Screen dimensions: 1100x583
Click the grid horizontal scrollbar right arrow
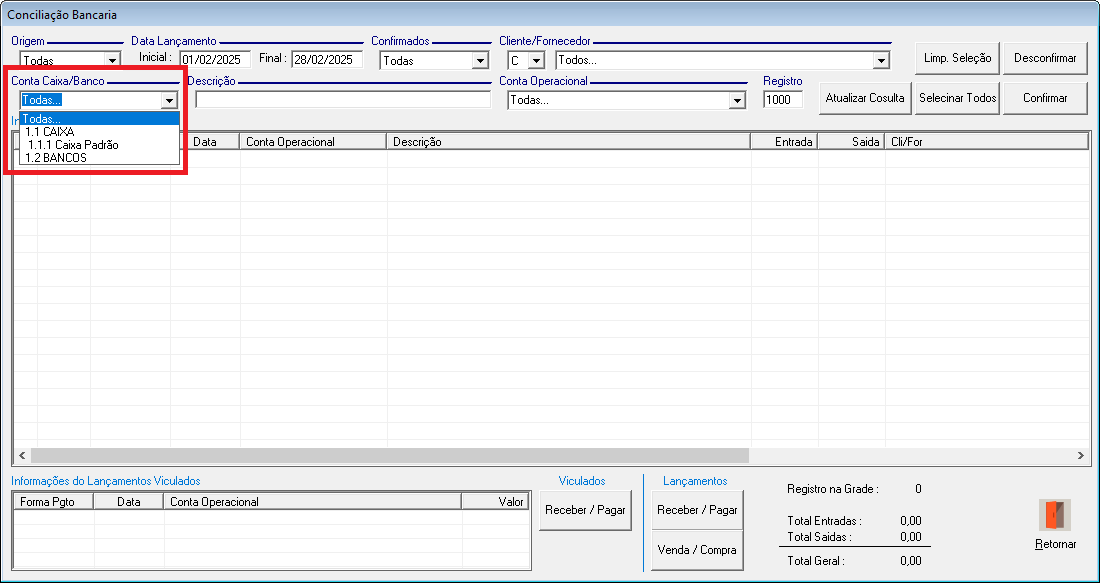1080,455
